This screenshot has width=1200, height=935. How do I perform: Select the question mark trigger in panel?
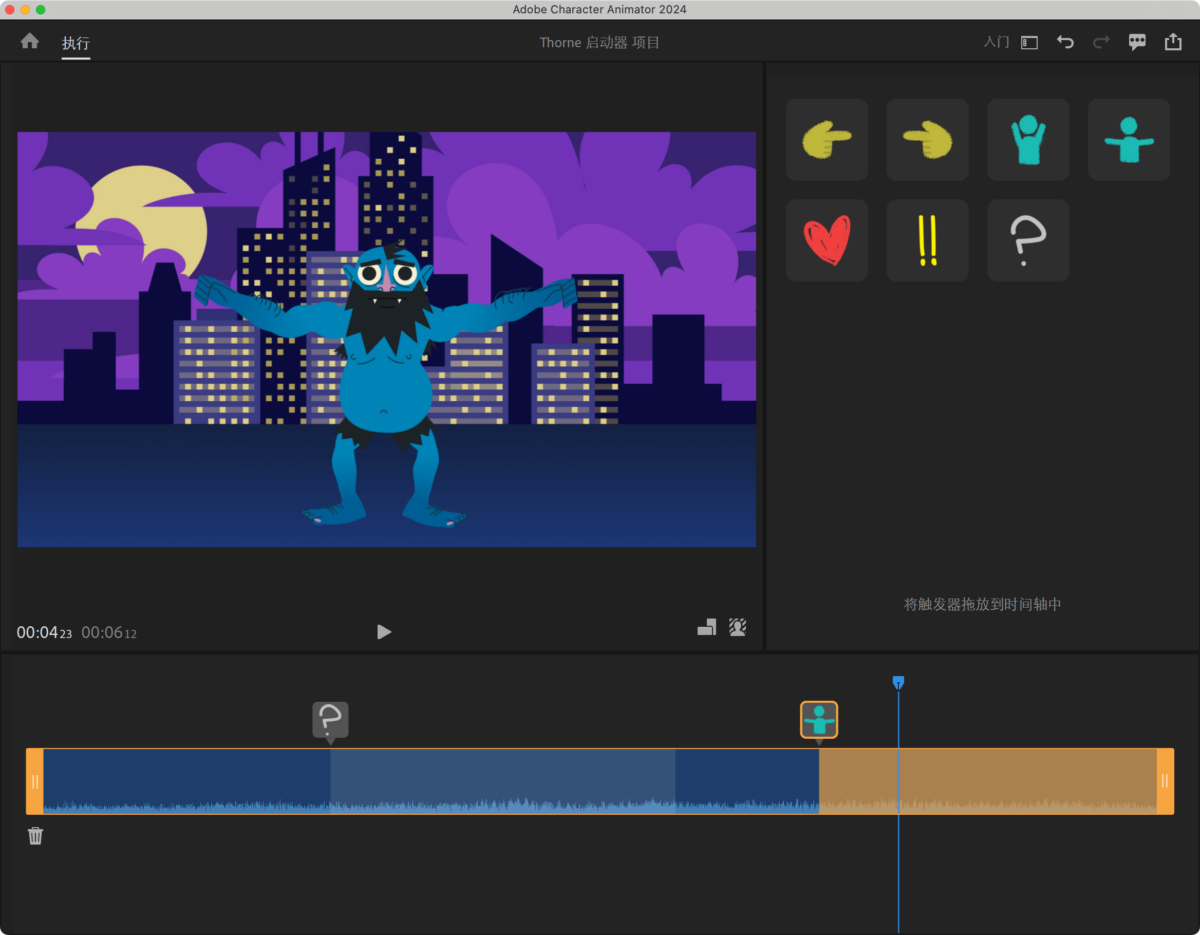(x=1028, y=241)
